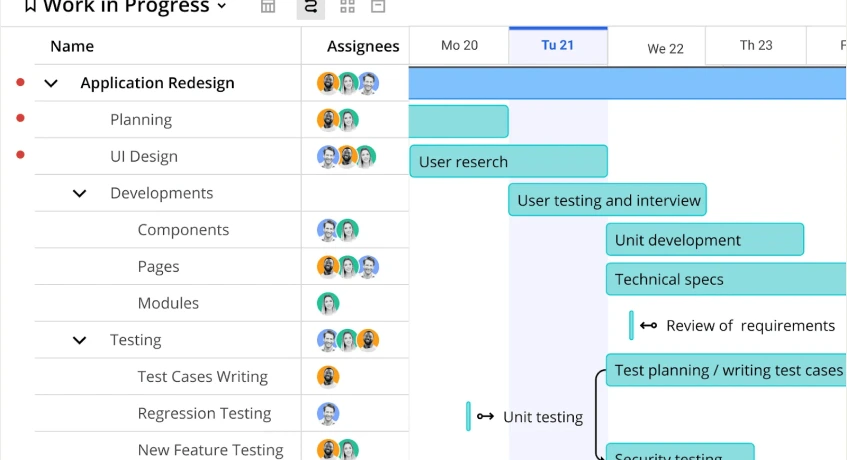Click the calendar view icon
Viewport: 847px width, 460px height.
click(377, 7)
